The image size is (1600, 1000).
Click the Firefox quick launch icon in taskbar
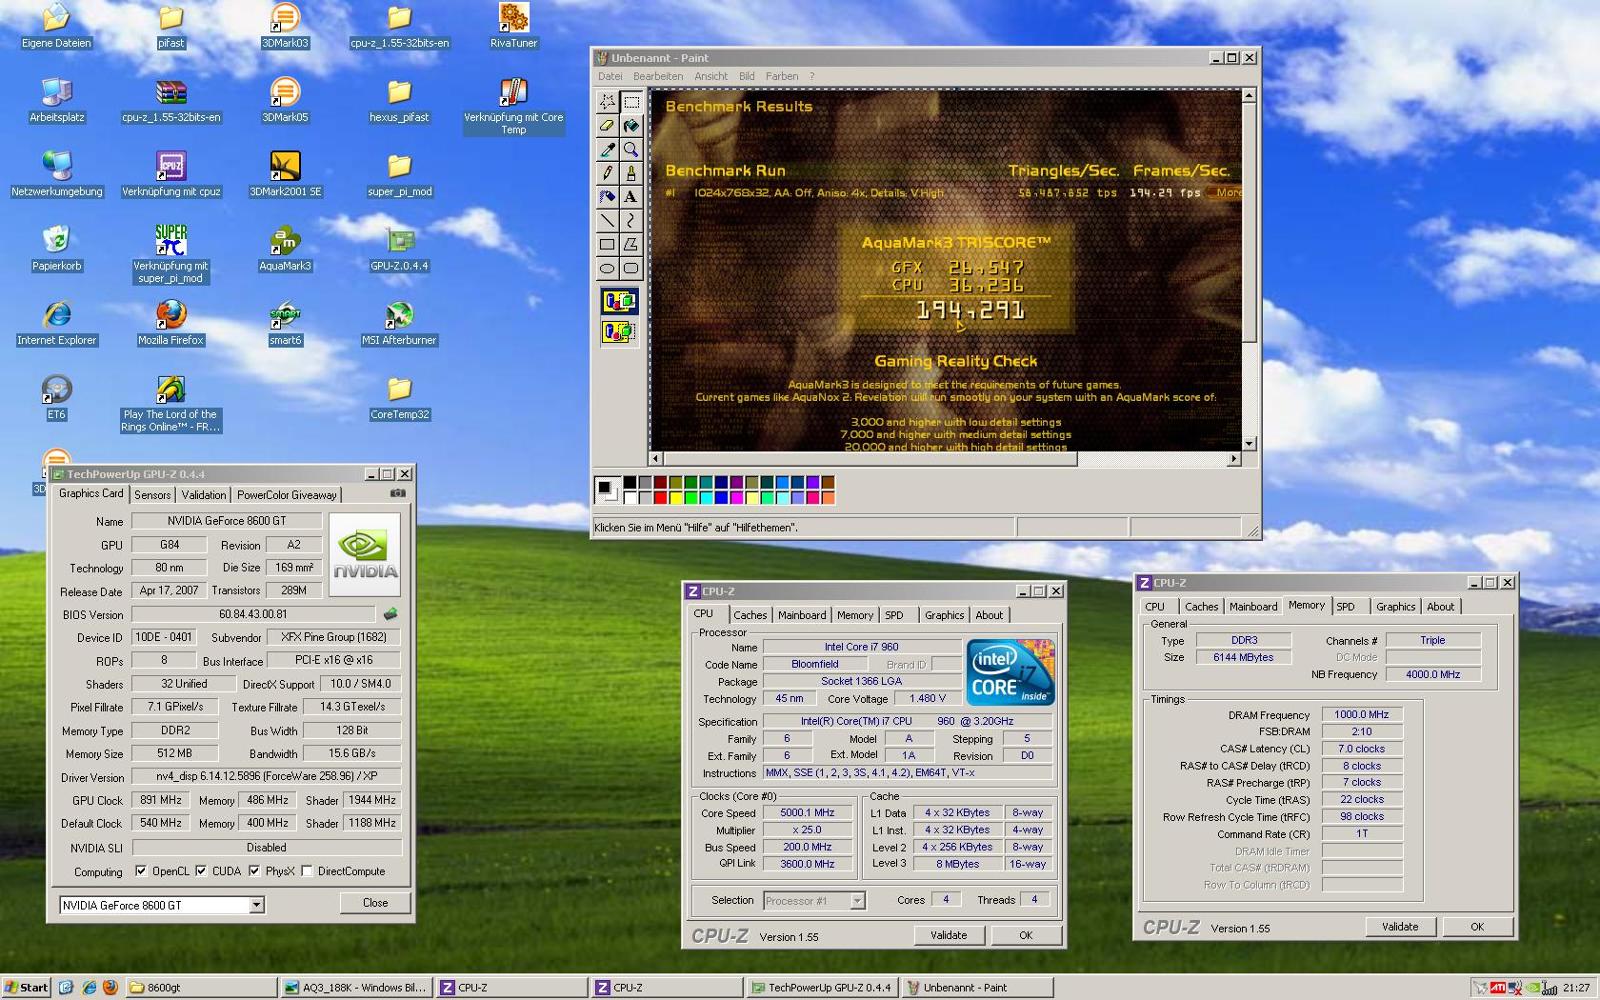pyautogui.click(x=110, y=987)
